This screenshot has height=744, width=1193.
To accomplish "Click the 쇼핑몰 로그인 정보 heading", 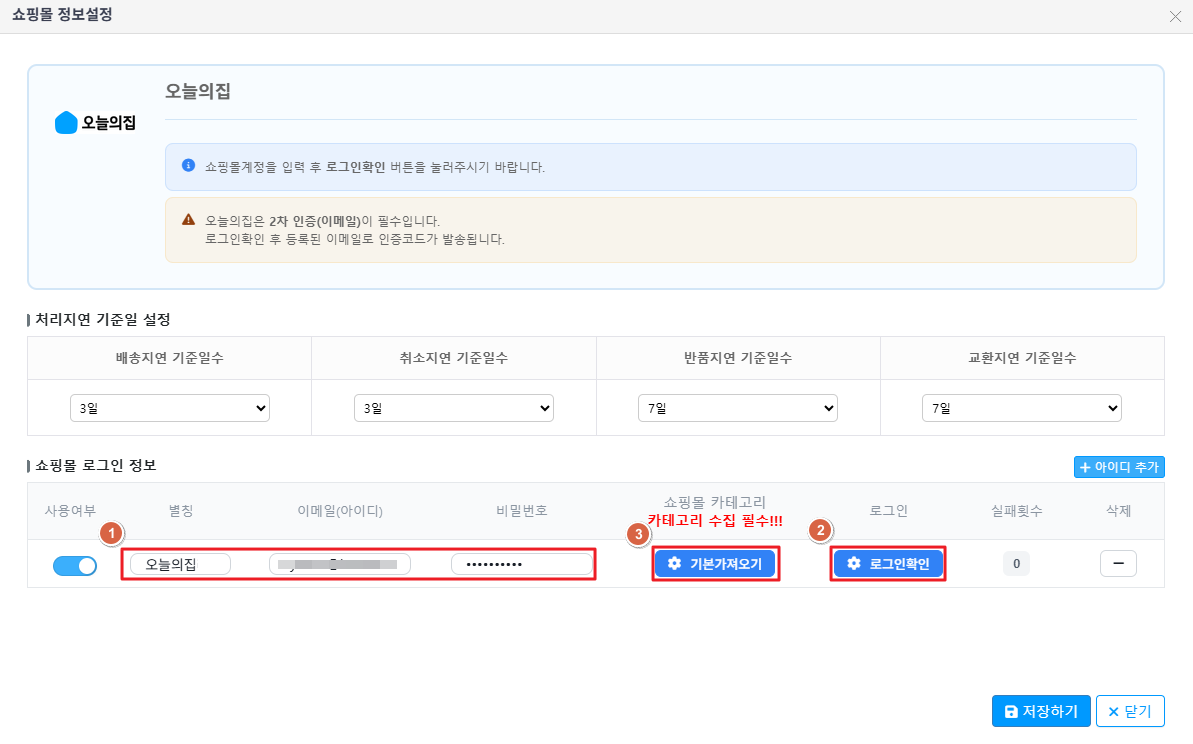I will click(96, 465).
